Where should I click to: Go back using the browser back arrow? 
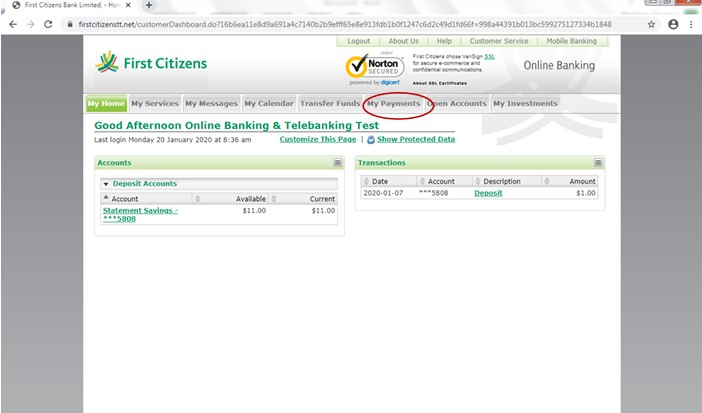[x=13, y=24]
